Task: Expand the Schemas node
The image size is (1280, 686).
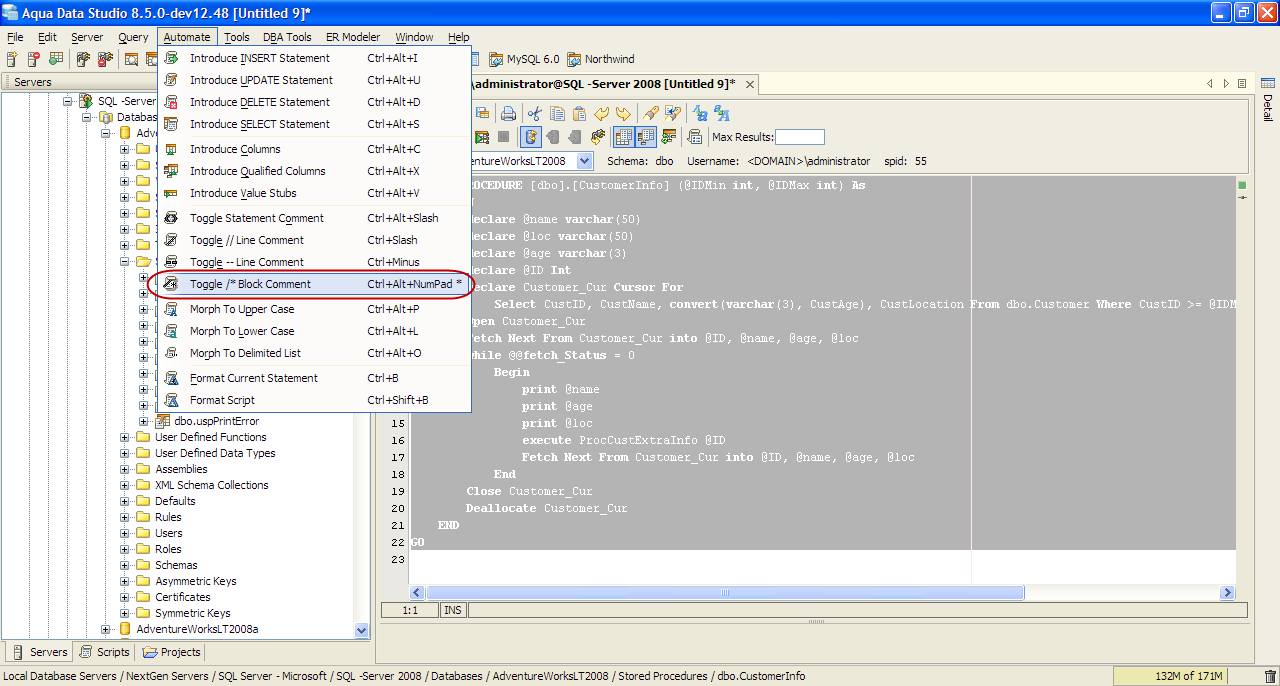Action: (x=125, y=565)
